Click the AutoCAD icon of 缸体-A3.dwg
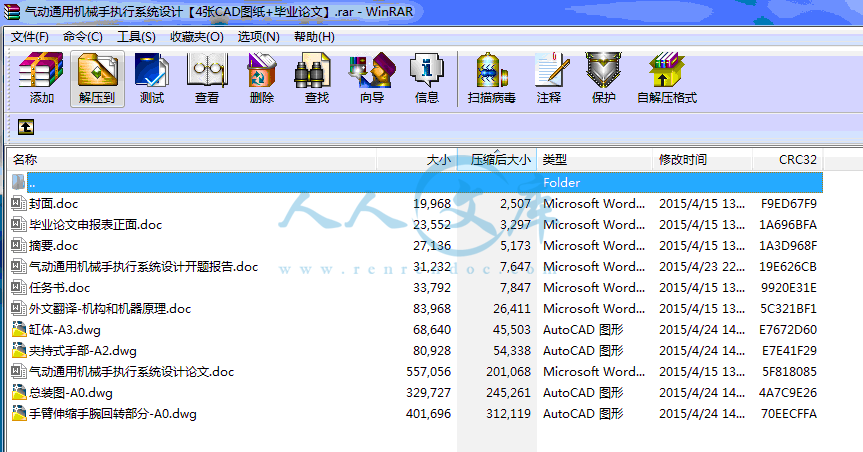This screenshot has height=452, width=863. coord(19,329)
